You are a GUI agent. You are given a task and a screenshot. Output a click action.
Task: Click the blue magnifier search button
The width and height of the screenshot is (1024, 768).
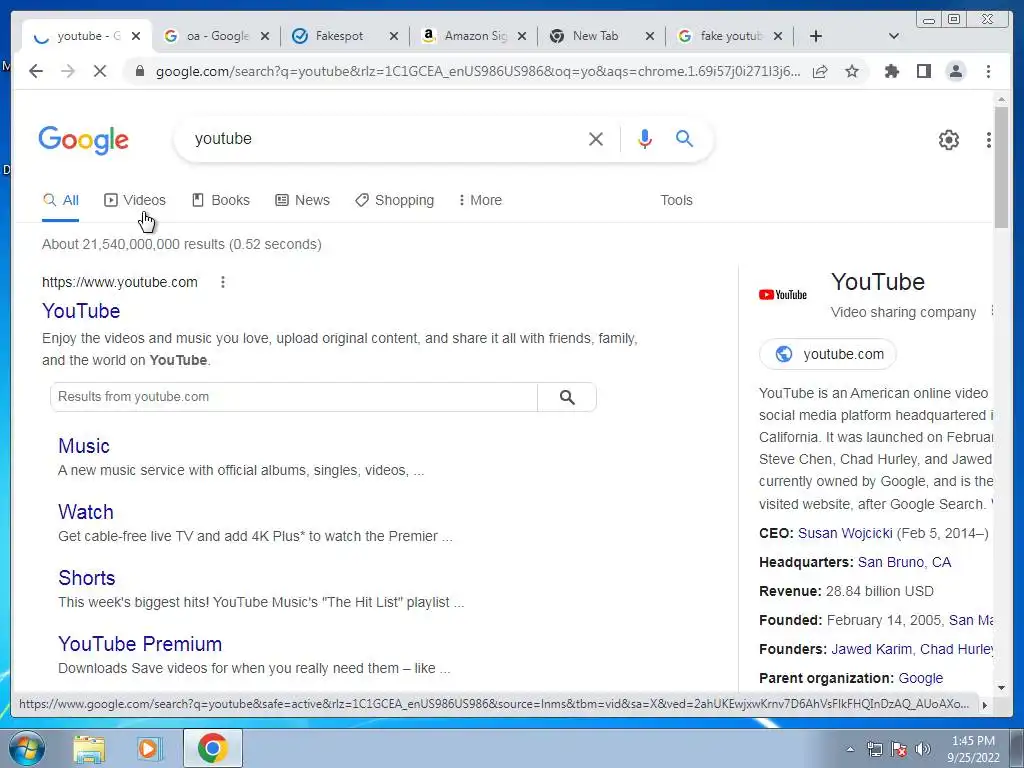(684, 138)
